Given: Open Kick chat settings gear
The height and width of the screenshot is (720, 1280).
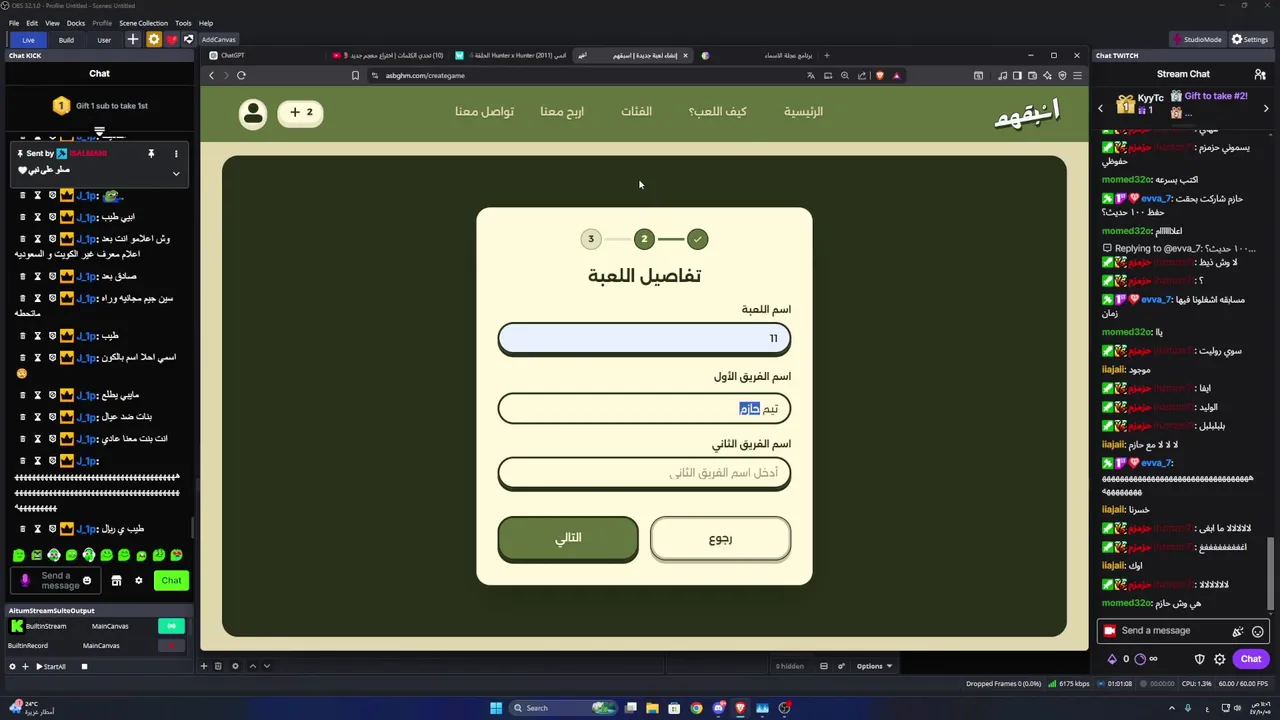Looking at the screenshot, I should pos(139,580).
